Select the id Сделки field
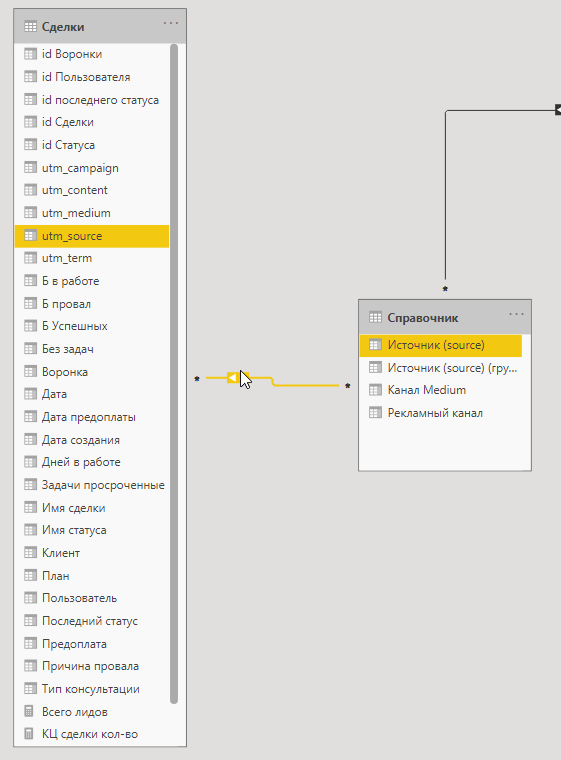 [92, 122]
